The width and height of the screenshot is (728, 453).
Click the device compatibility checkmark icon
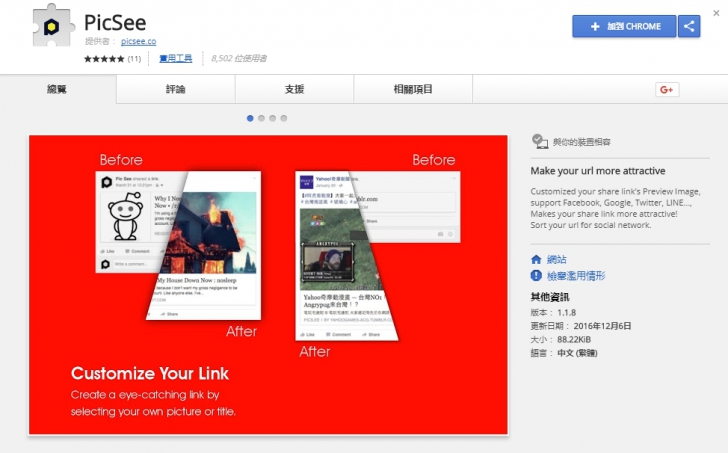point(540,142)
